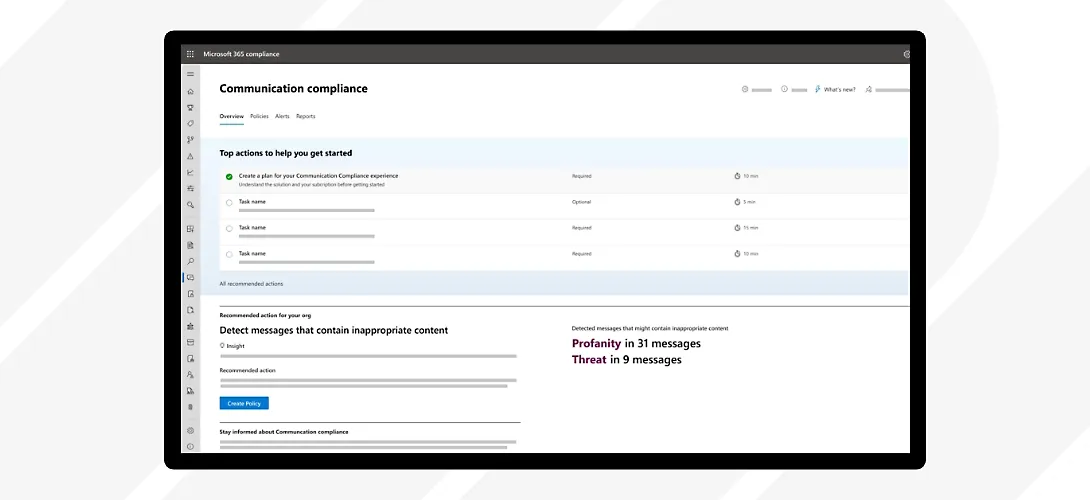Switch to the Policies tab
Screen dimensions: 1090x500
pyautogui.click(x=259, y=116)
